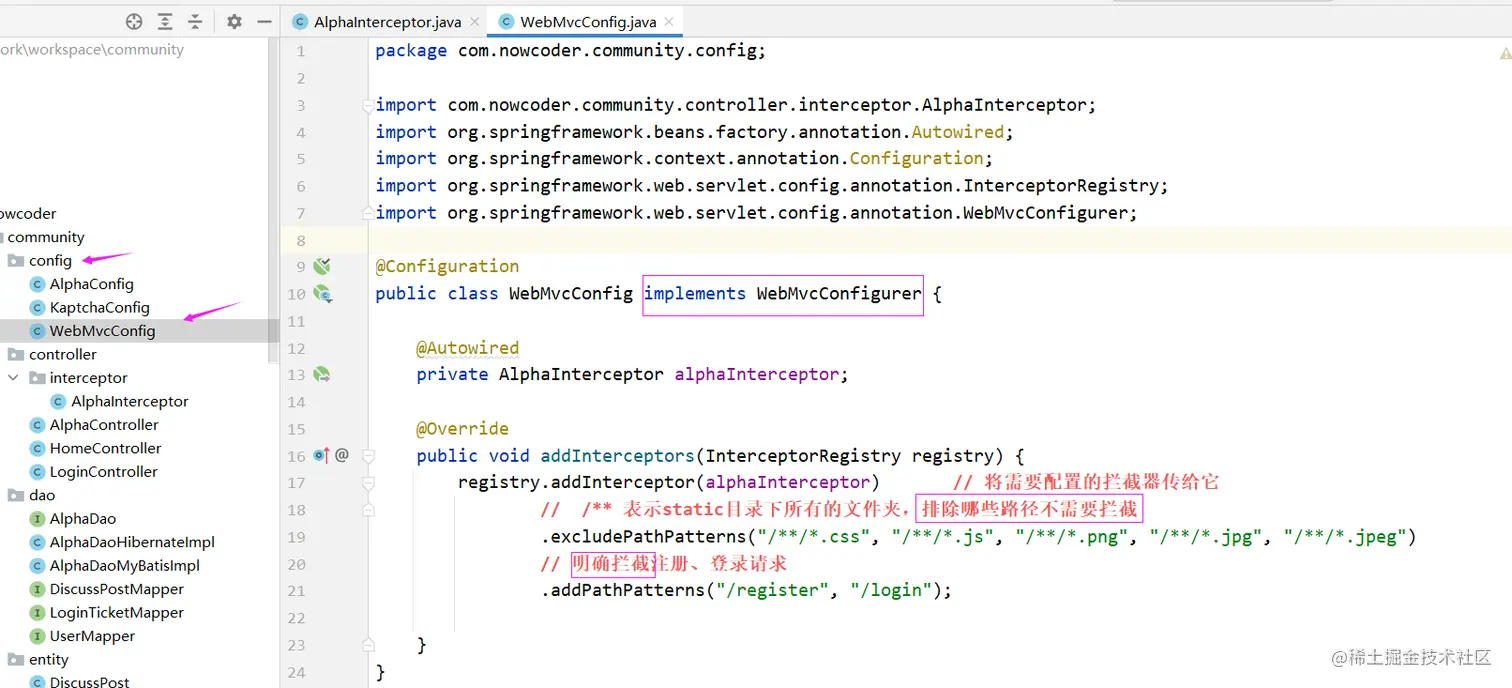Click the @Override annotation on line 15
The height and width of the screenshot is (688, 1512).
(x=463, y=429)
